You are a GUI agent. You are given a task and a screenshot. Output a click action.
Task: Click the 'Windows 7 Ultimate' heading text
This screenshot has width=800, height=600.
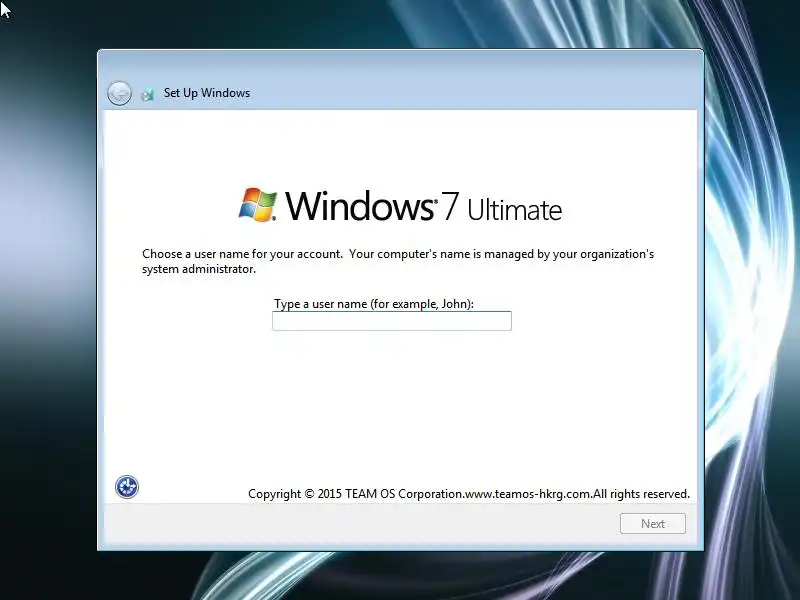click(x=423, y=206)
